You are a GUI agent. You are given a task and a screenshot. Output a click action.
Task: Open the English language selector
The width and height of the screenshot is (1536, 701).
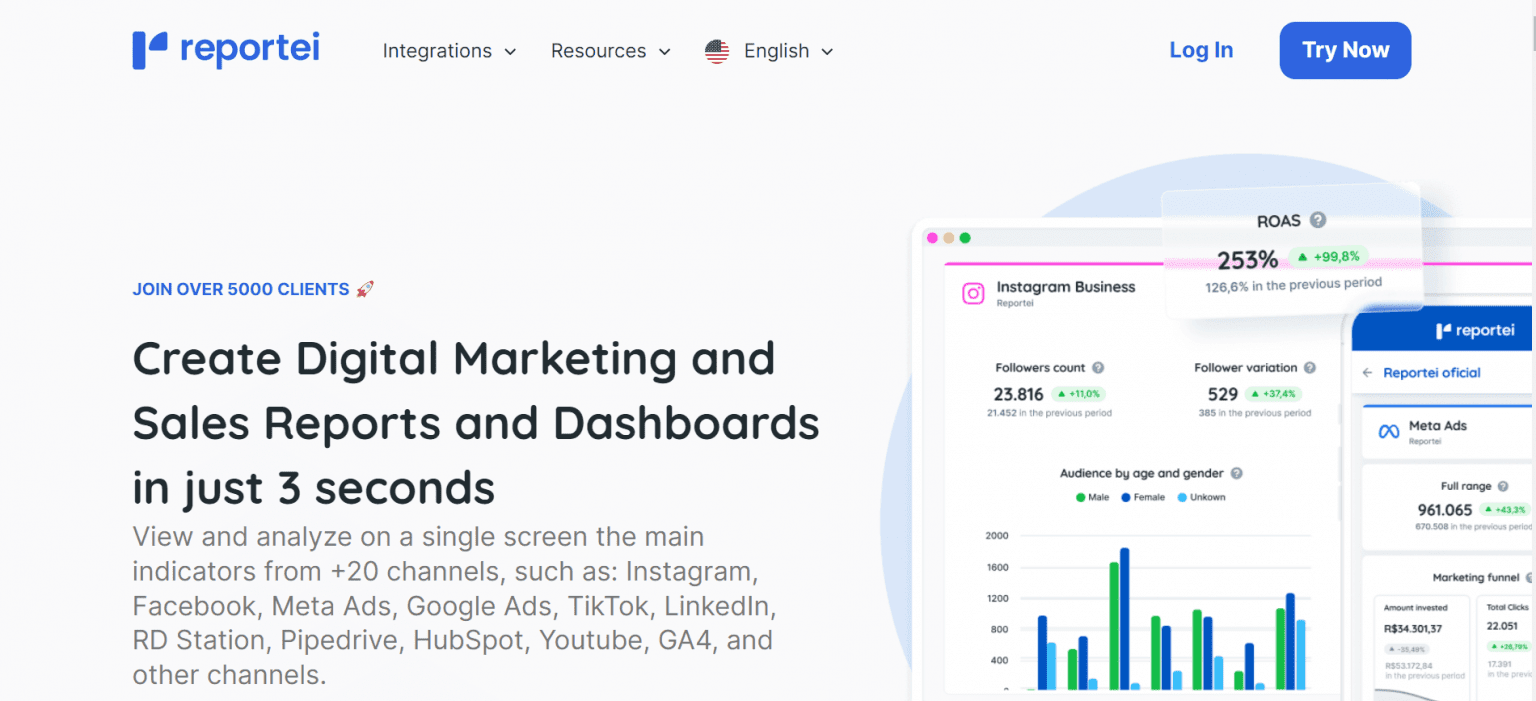coord(777,50)
